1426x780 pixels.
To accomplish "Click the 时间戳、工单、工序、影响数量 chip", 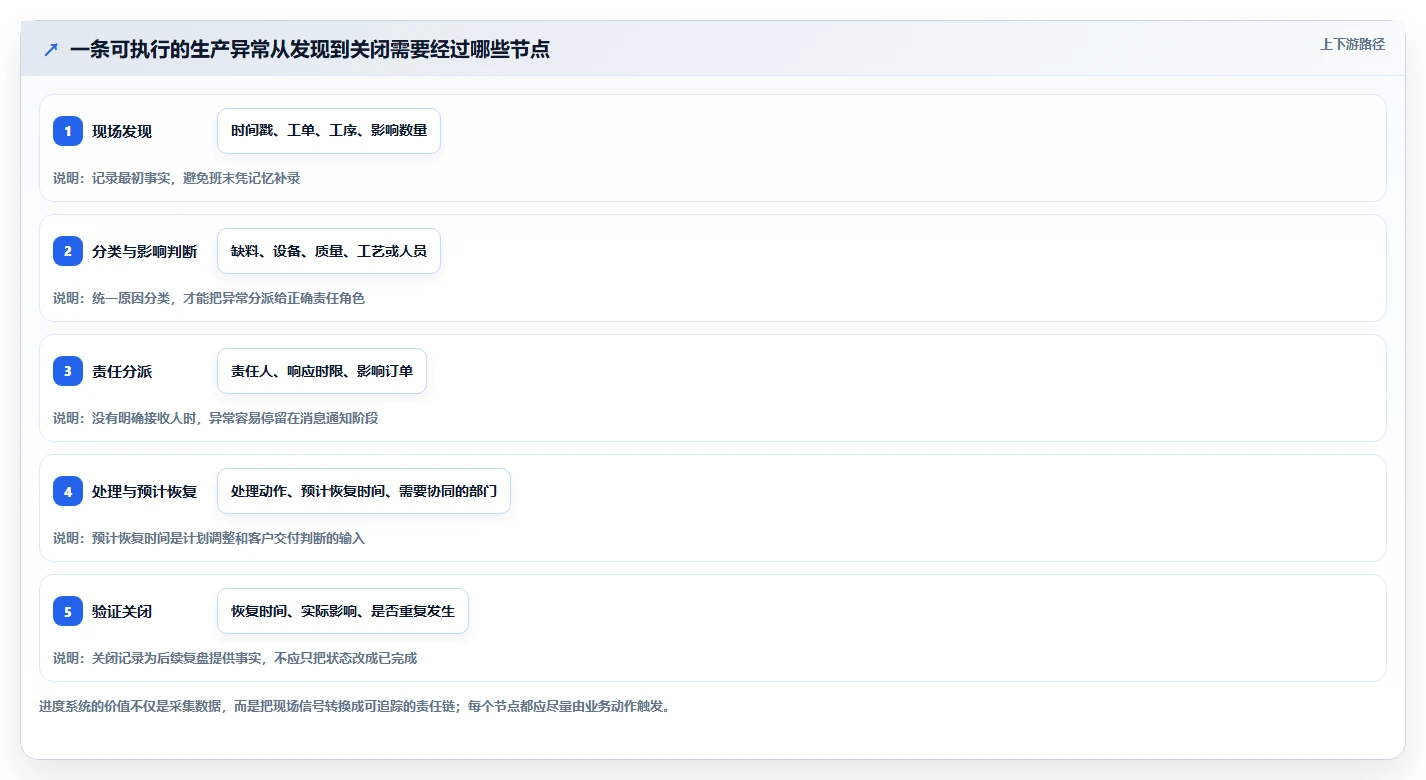I will (329, 131).
